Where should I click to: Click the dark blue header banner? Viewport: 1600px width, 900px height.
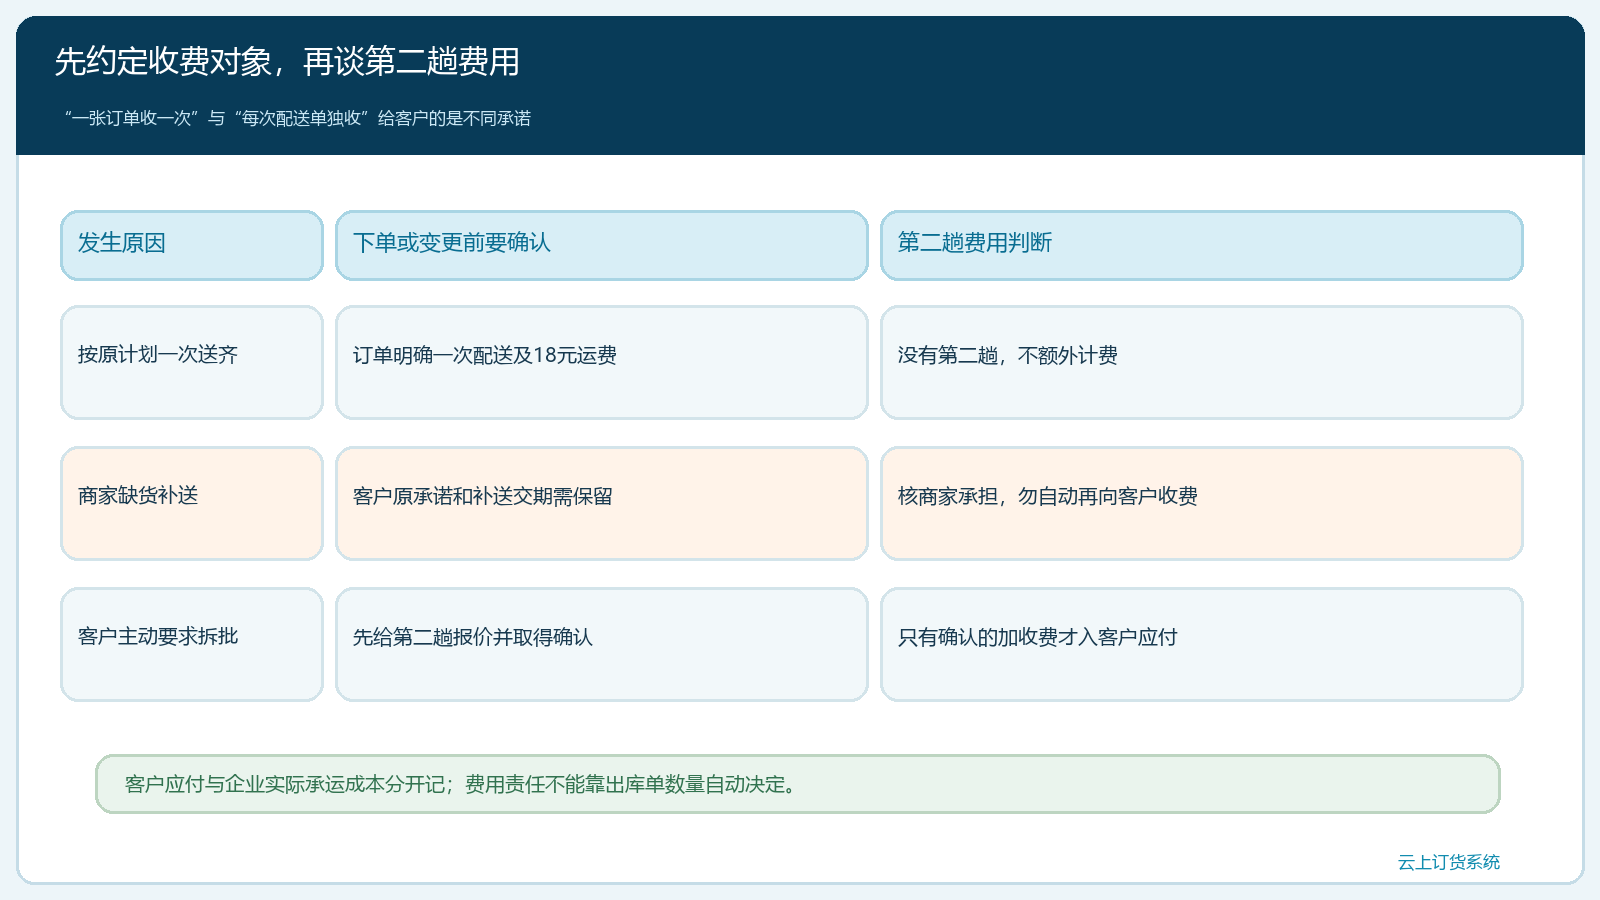[x=800, y=86]
